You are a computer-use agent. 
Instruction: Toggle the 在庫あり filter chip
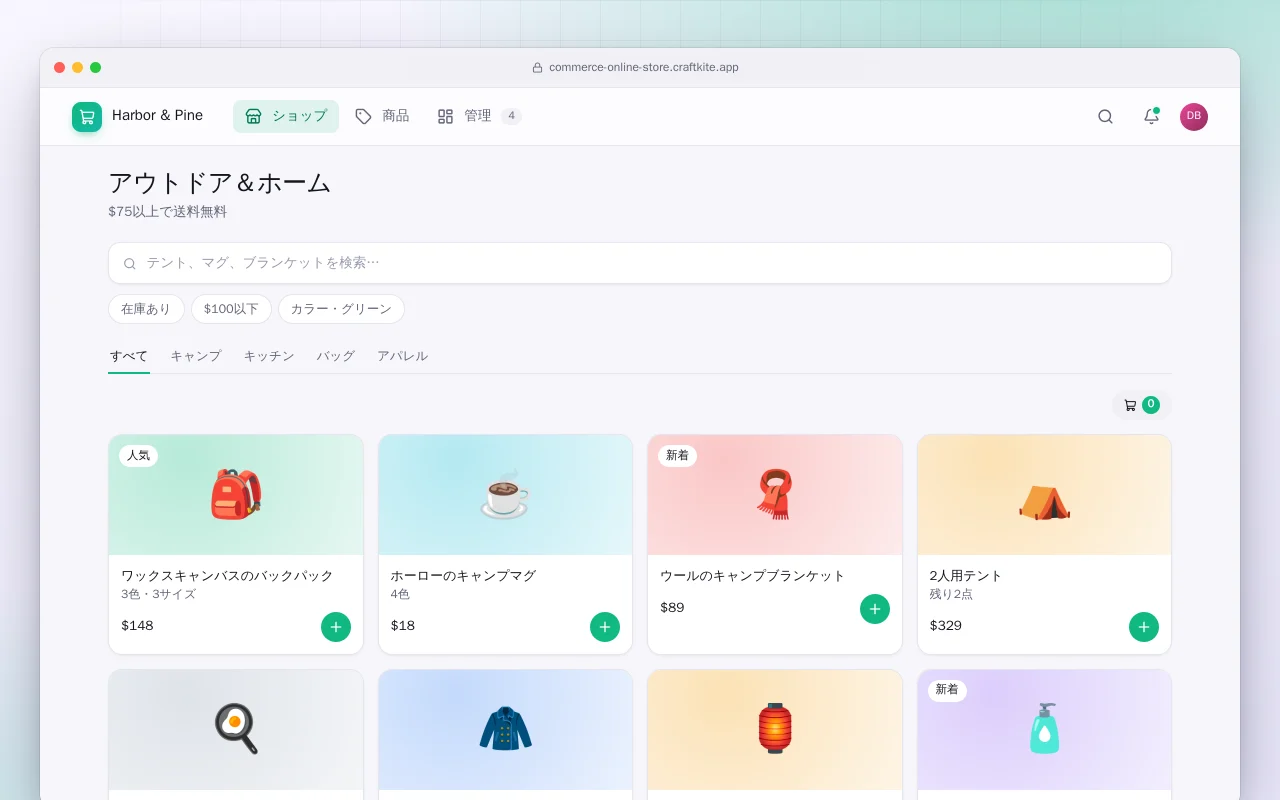(146, 309)
